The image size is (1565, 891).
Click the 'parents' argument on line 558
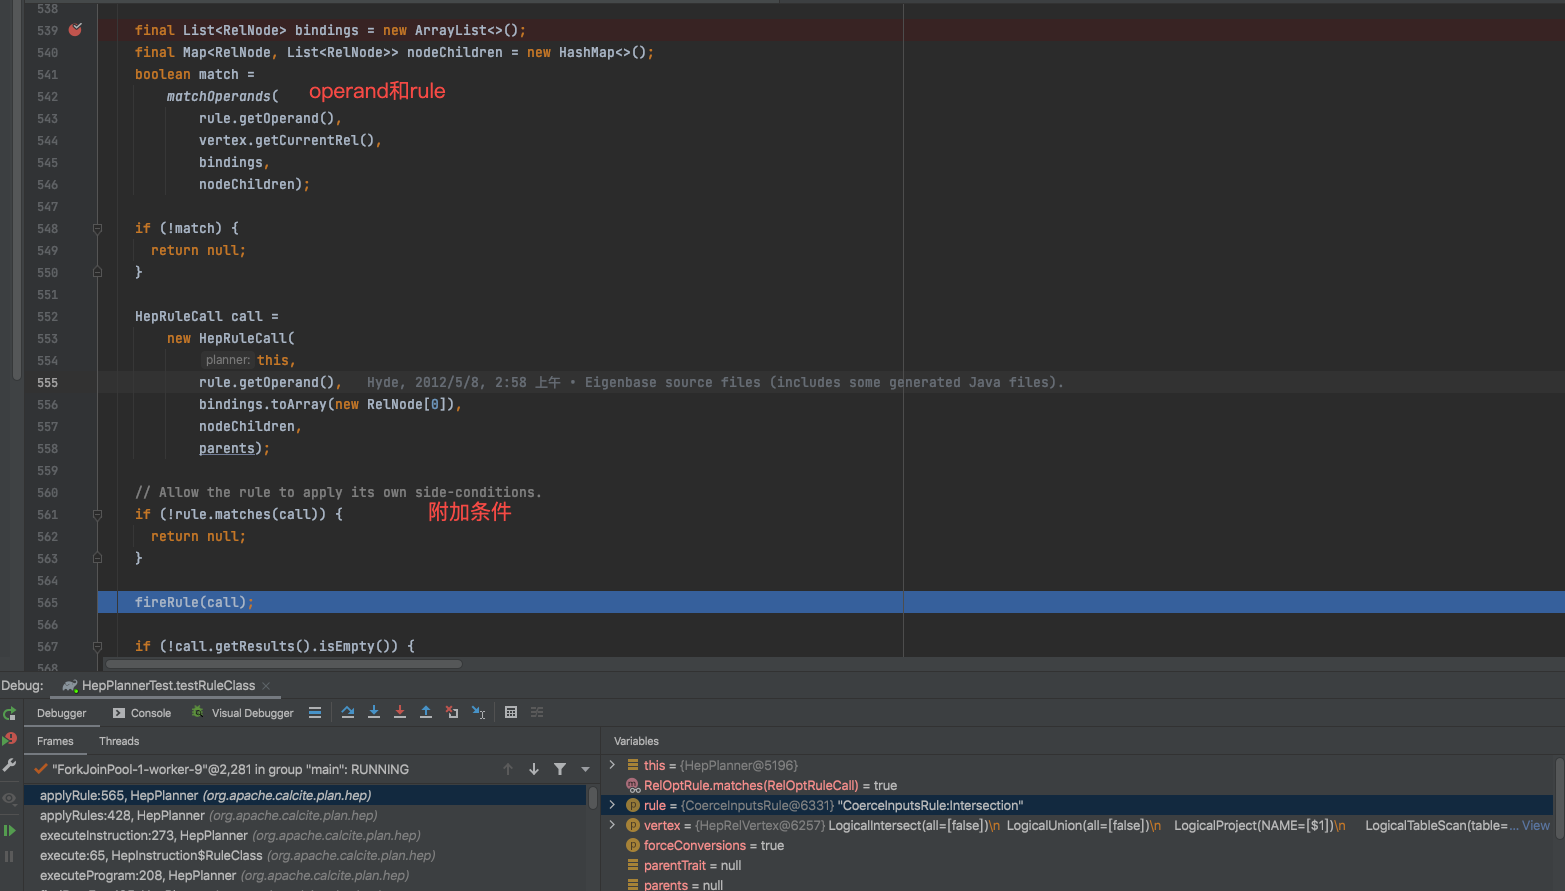click(x=227, y=449)
